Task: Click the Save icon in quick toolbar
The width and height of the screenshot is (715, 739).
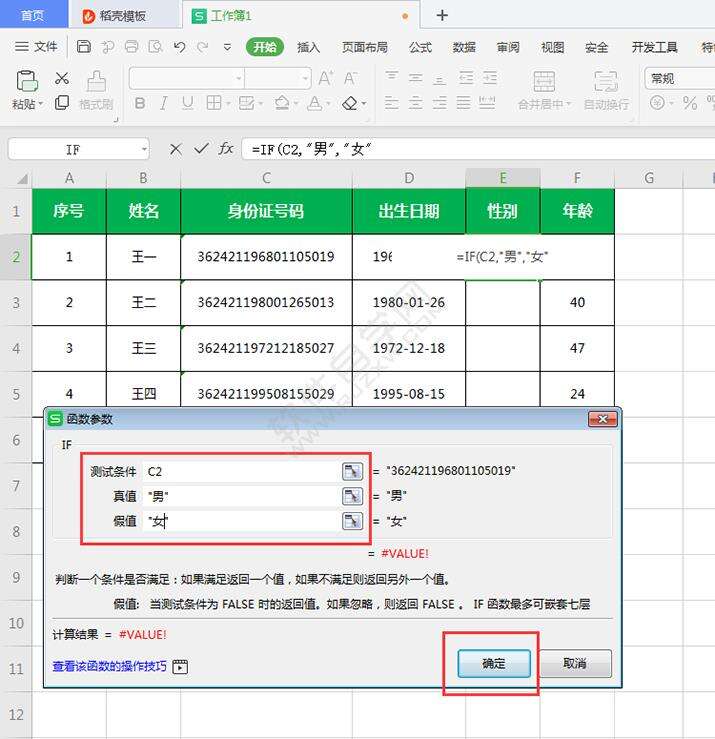Action: pyautogui.click(x=84, y=46)
